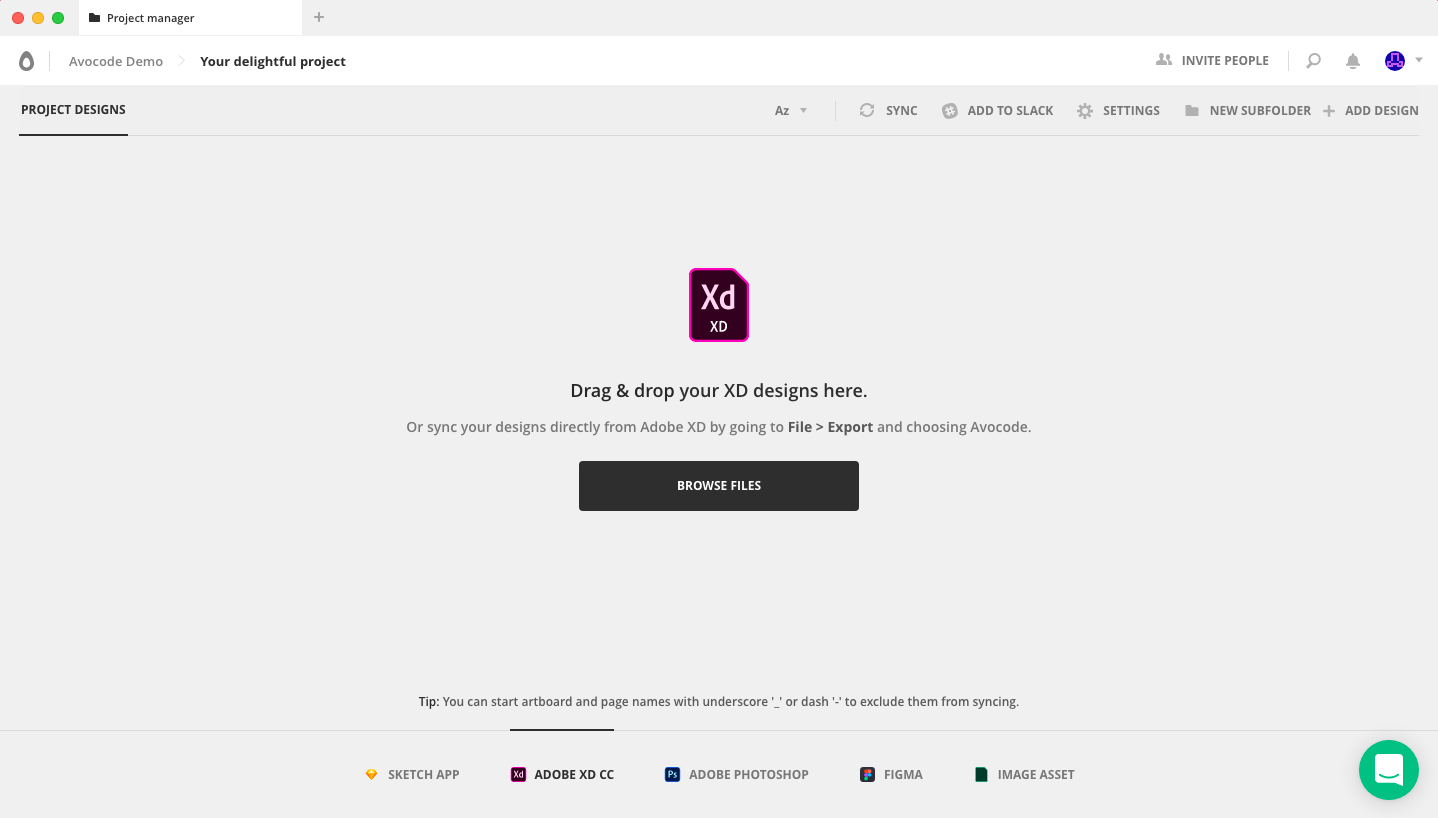Open the Avocode Demo breadcrumb
1438x818 pixels.
point(116,61)
